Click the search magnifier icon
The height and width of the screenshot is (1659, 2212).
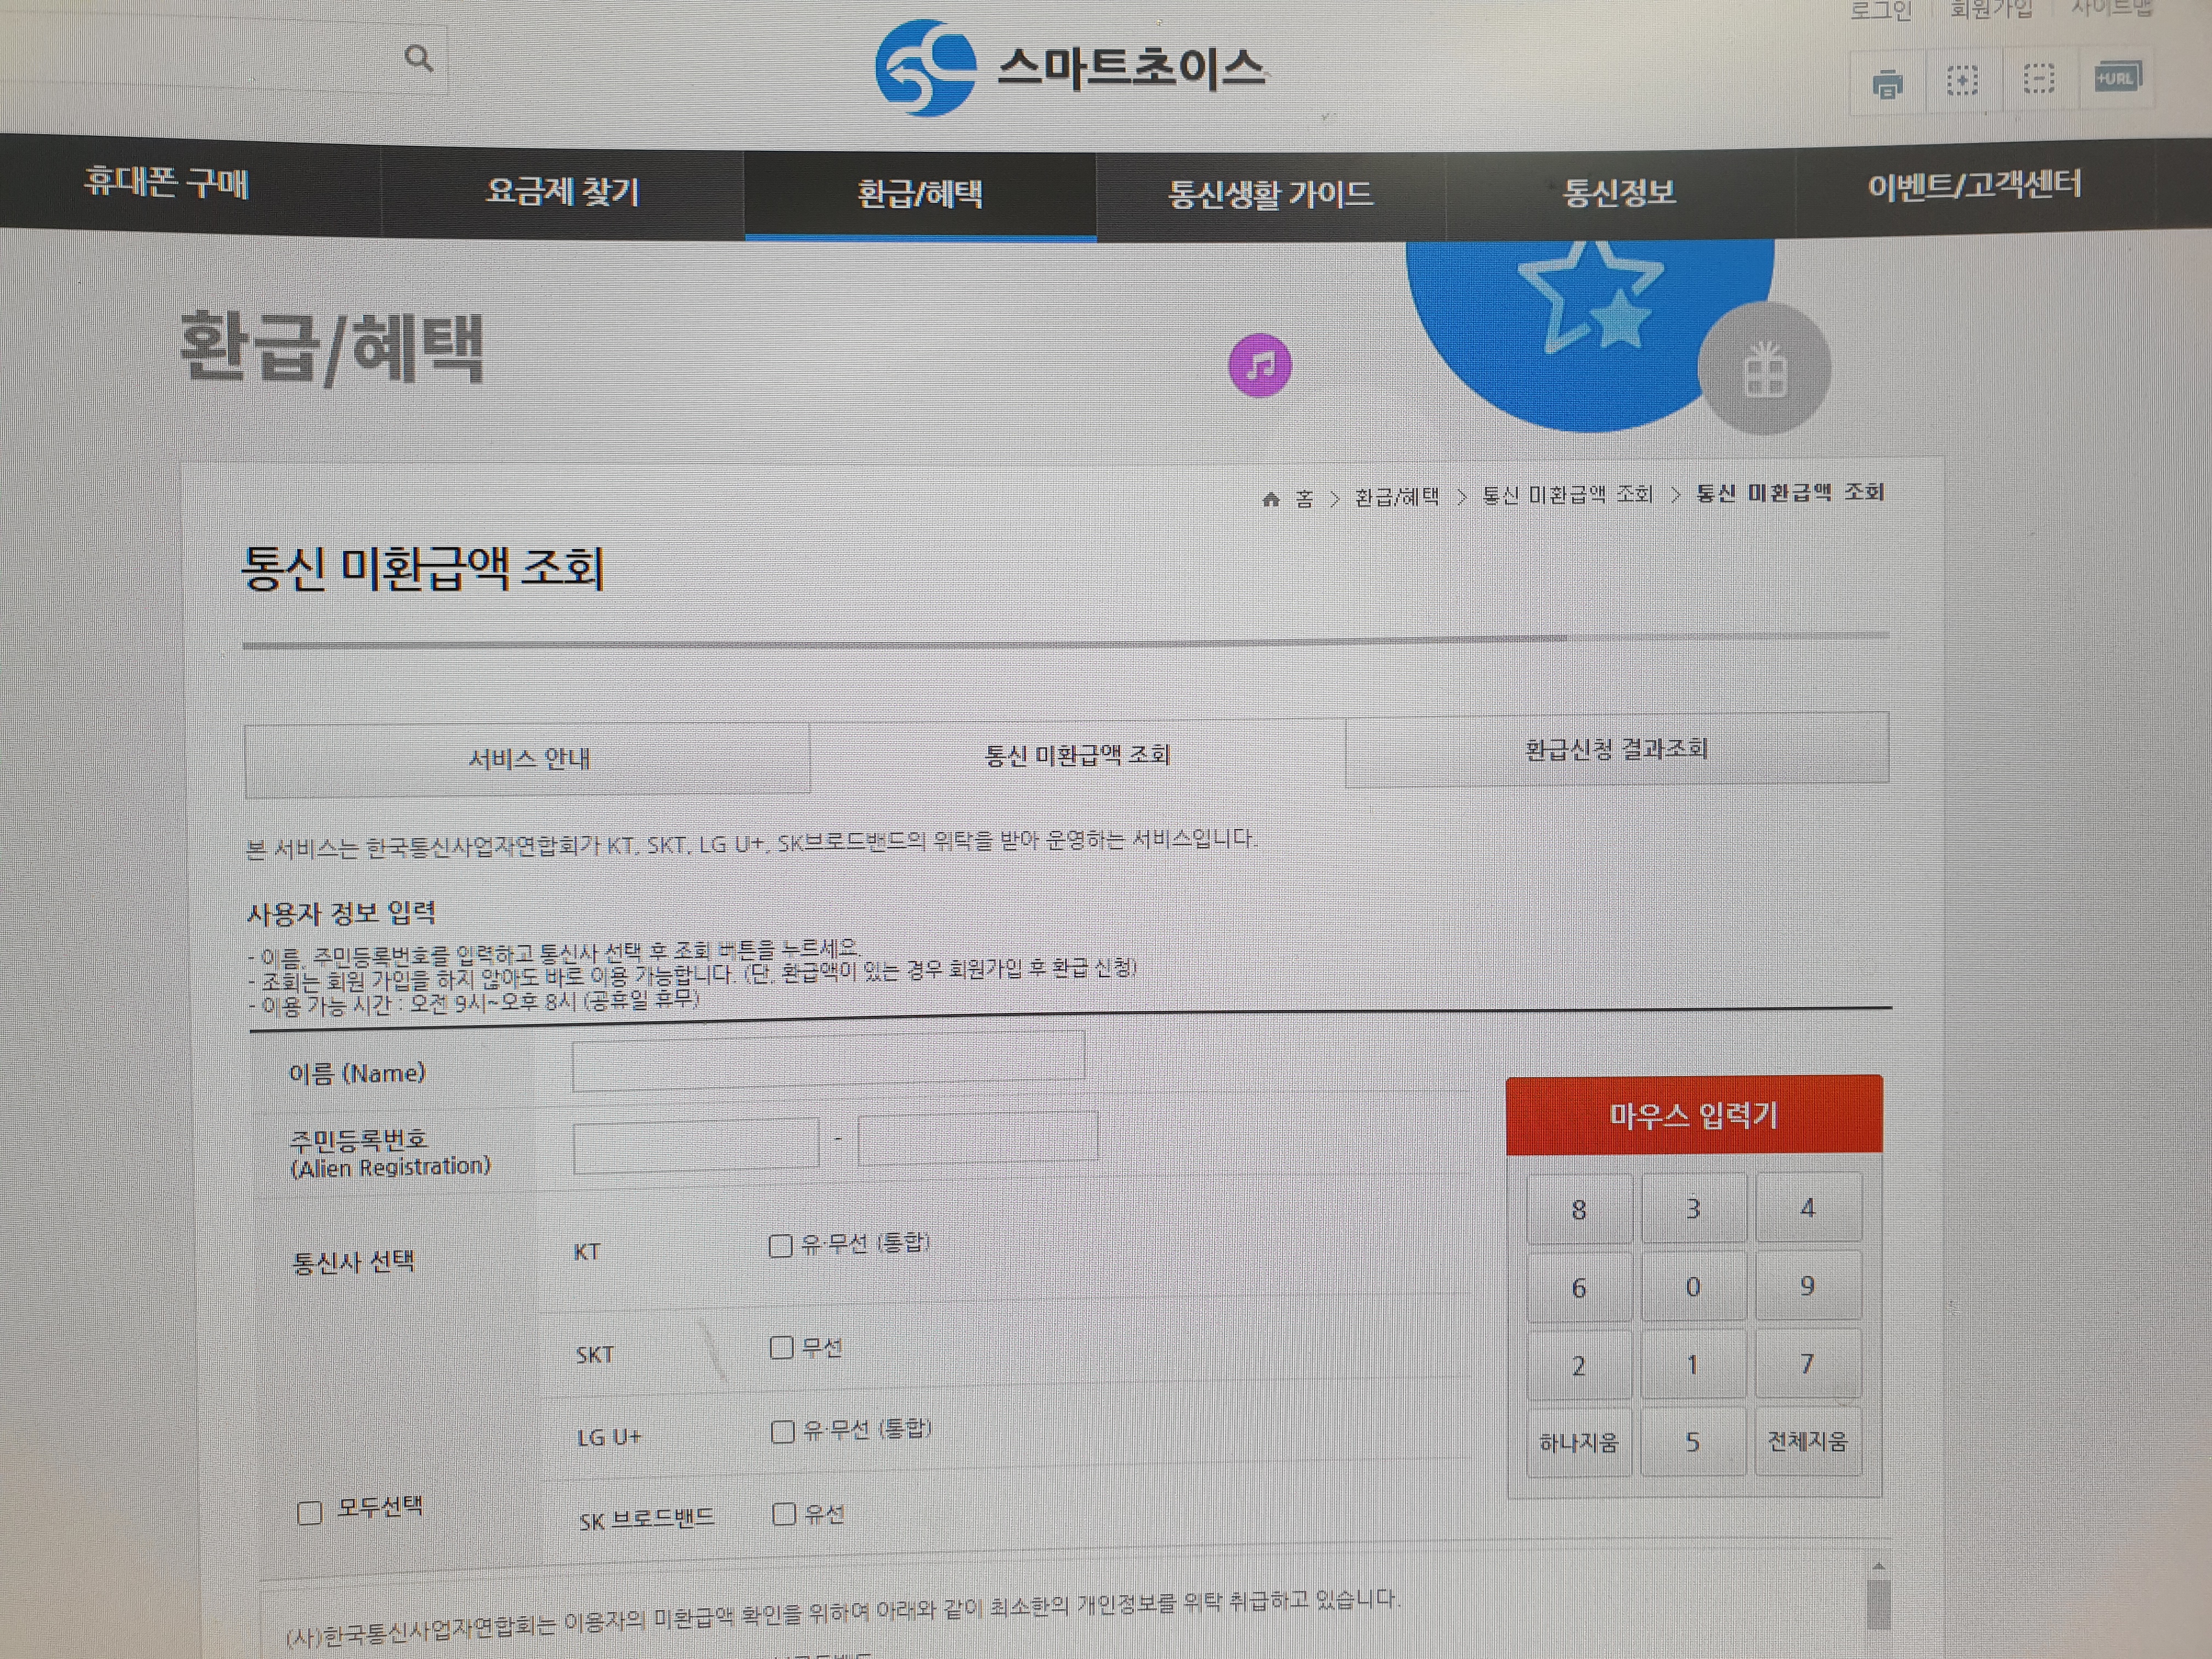click(x=418, y=59)
